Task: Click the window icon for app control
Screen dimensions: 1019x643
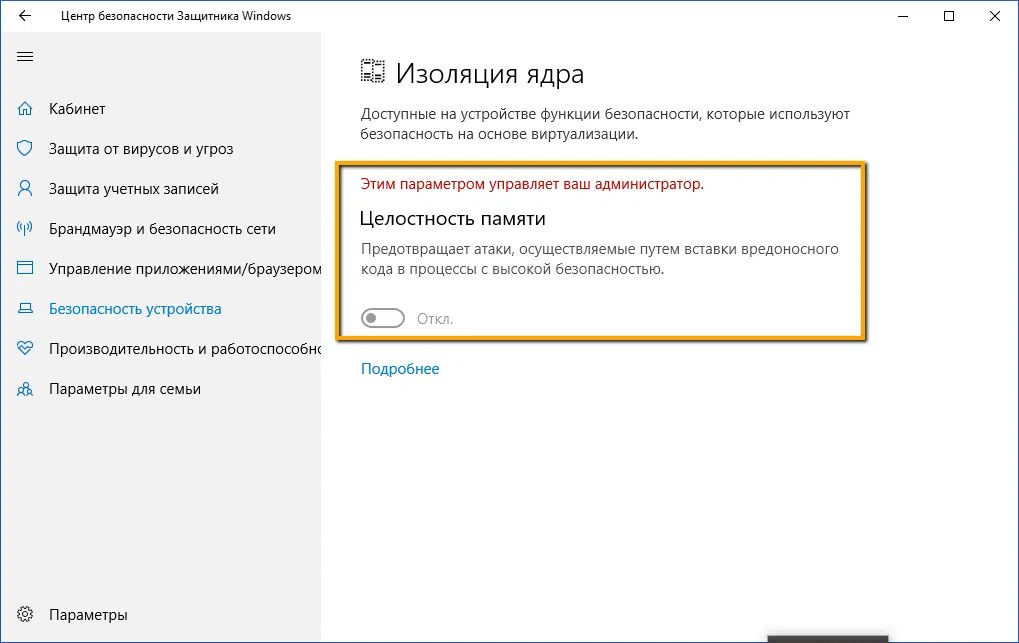Action: pyautogui.click(x=25, y=268)
